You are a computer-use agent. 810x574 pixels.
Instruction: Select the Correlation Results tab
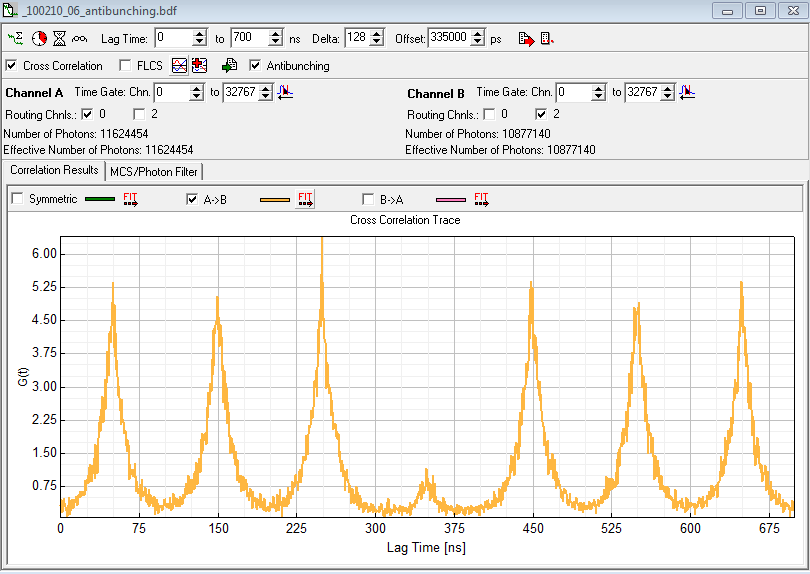click(54, 171)
